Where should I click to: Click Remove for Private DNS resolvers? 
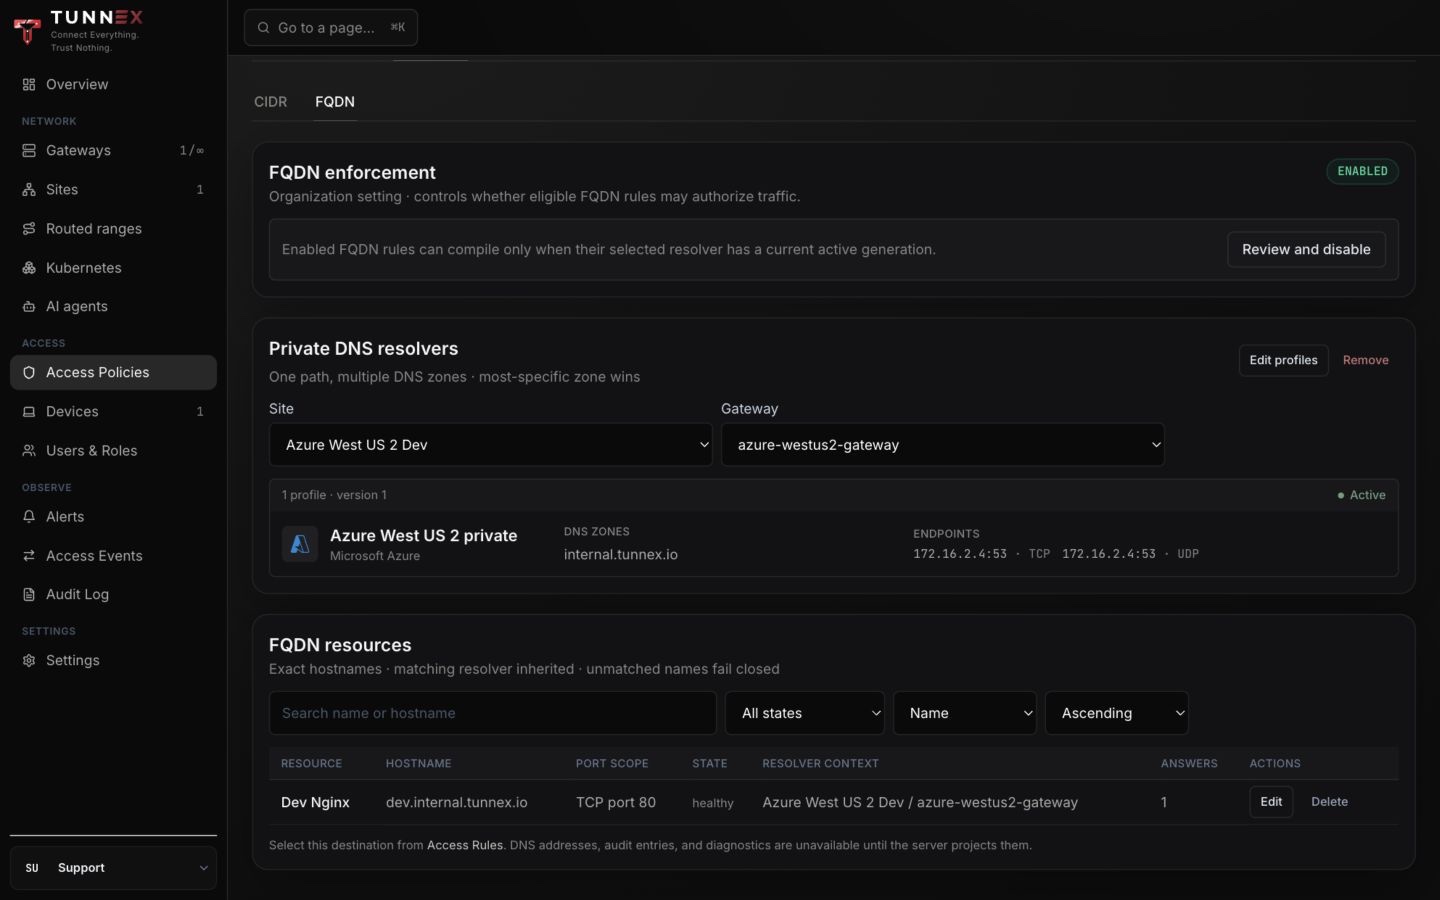point(1365,360)
